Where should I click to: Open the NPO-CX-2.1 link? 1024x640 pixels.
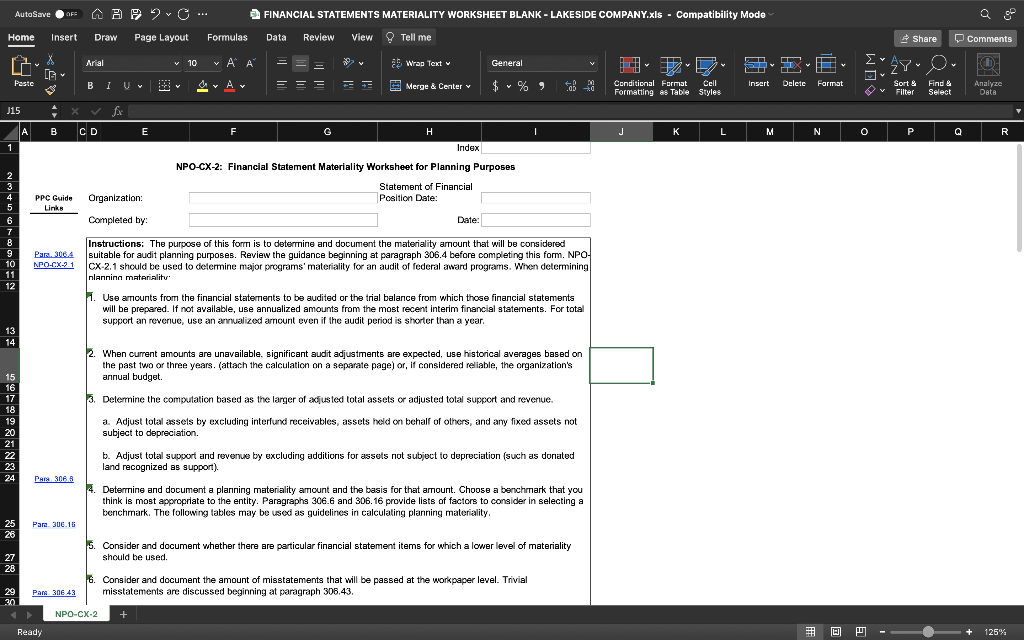point(54,264)
